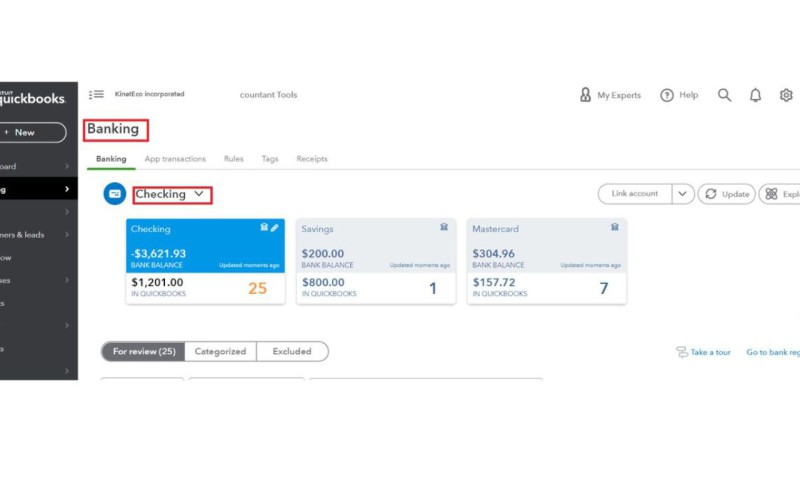Viewport: 800px width, 481px height.
Task: Click the Help question mark icon
Action: coord(667,95)
